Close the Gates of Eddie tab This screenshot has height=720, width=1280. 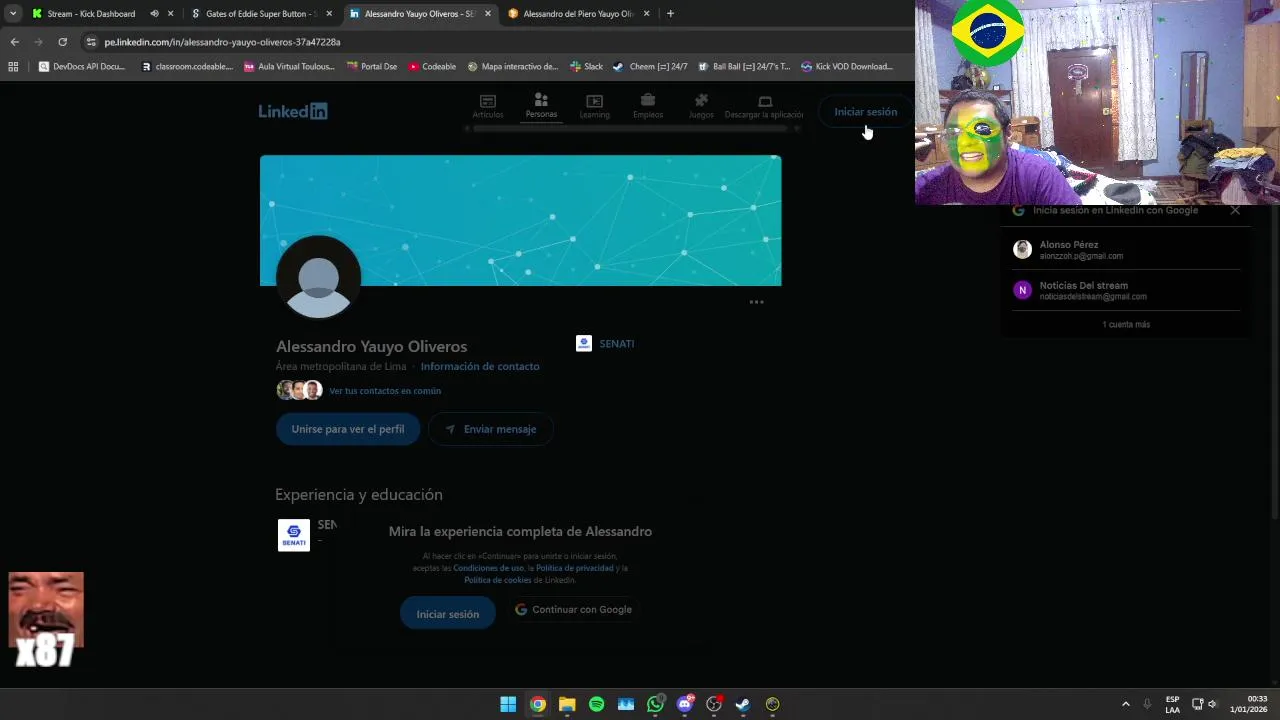[329, 14]
